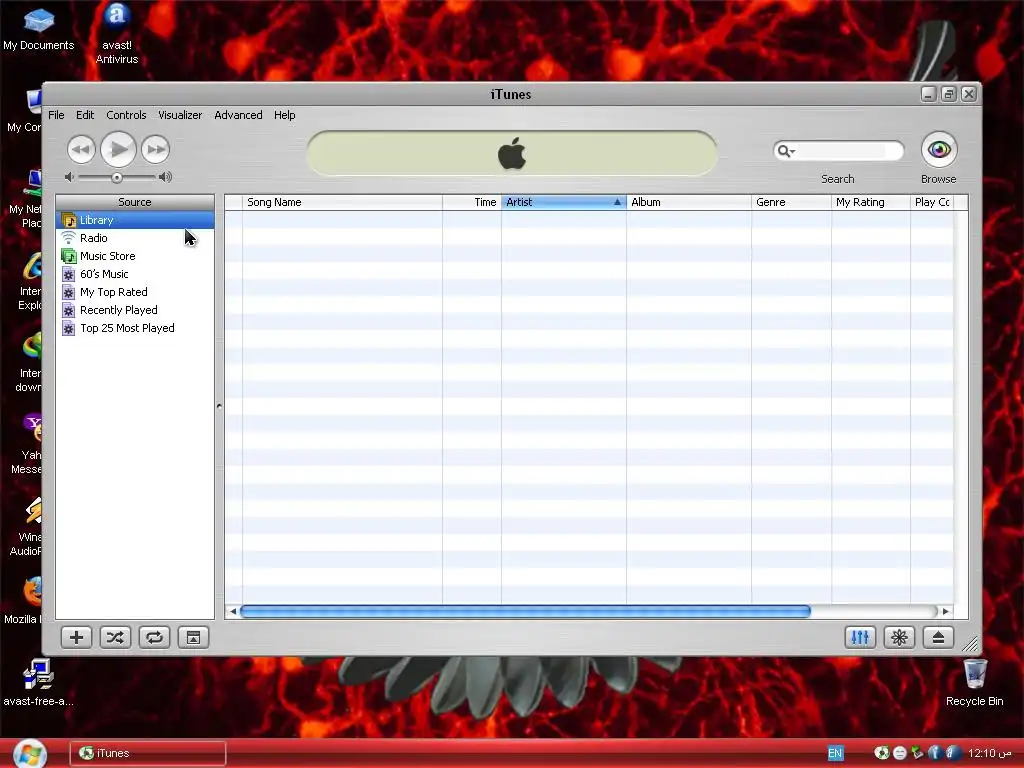Open avast! Antivirus desktop icon

tap(117, 33)
